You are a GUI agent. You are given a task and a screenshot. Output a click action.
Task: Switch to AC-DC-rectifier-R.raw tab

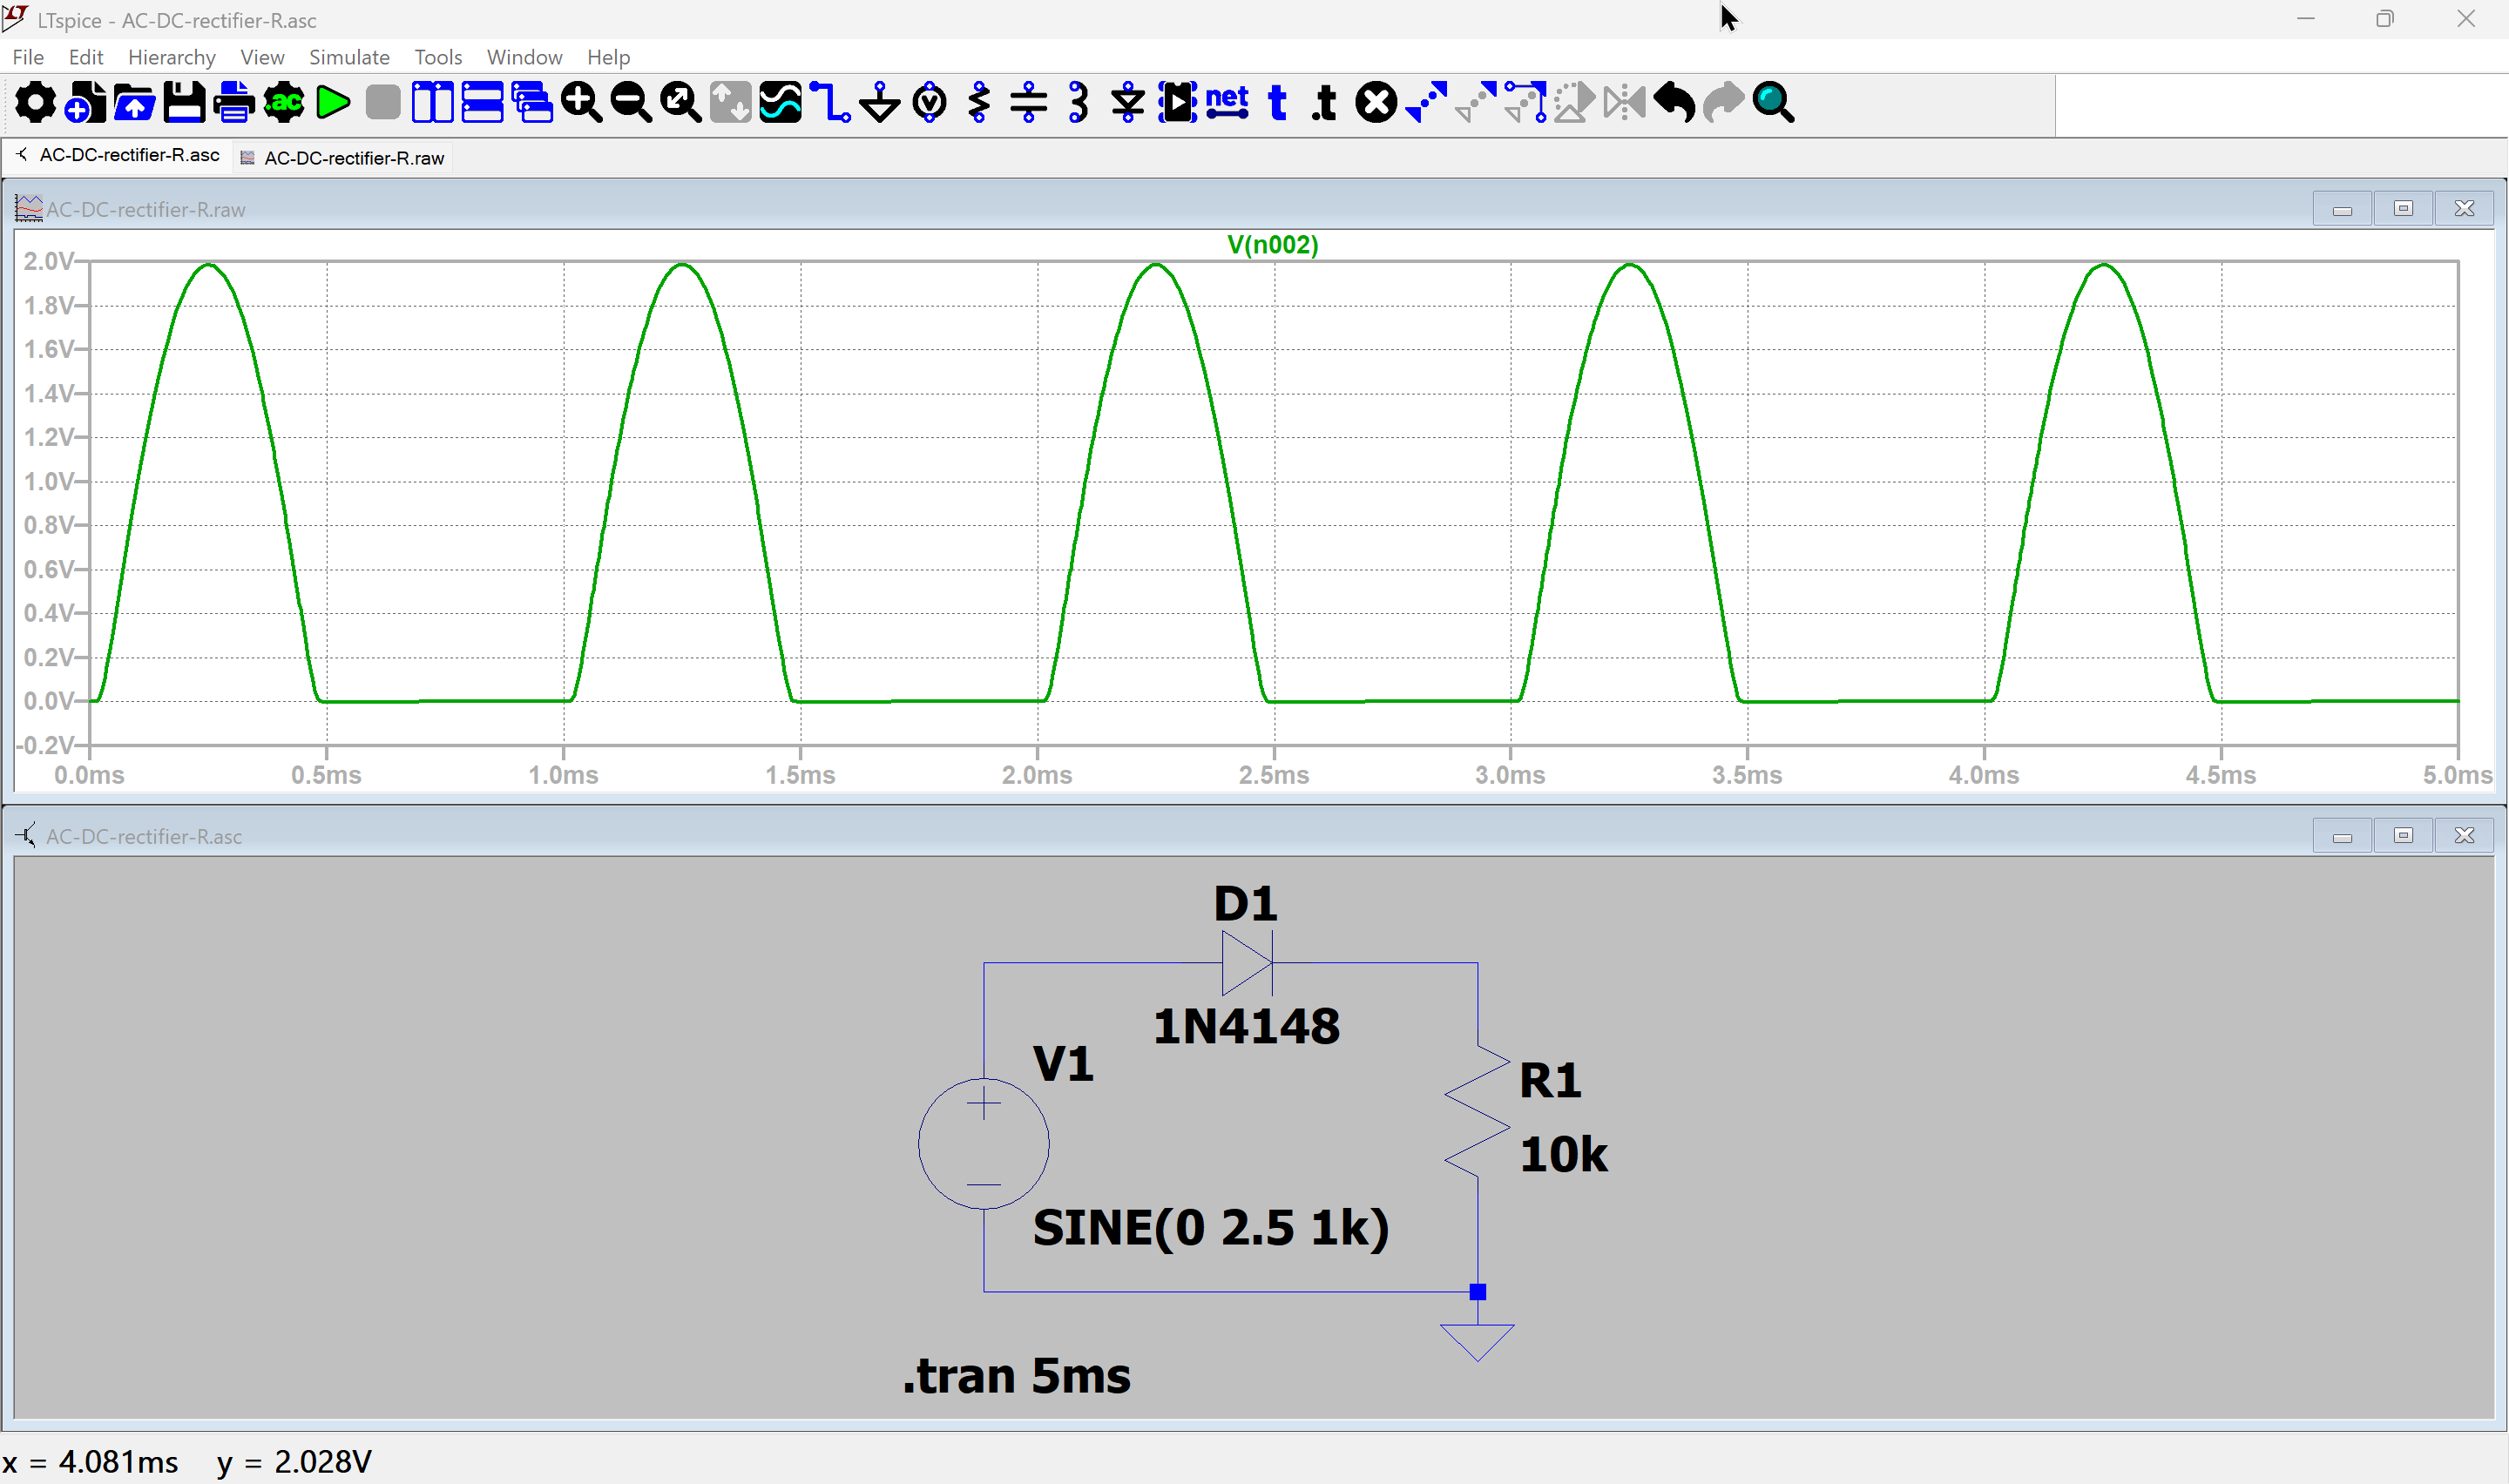click(x=353, y=158)
